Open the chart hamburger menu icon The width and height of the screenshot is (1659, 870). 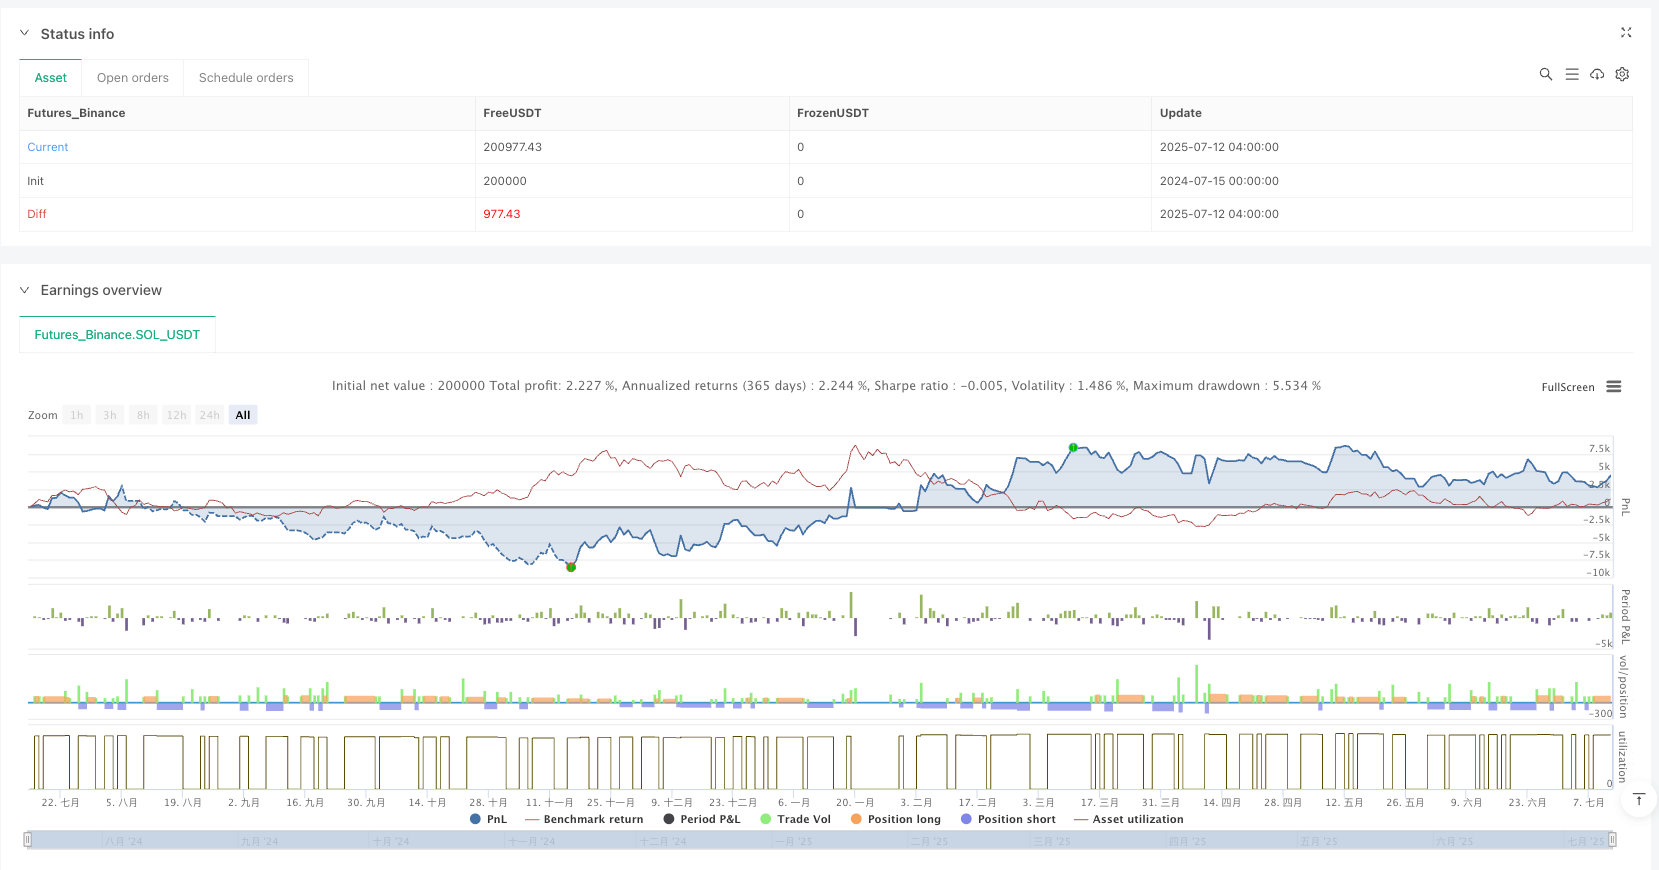pos(1613,387)
